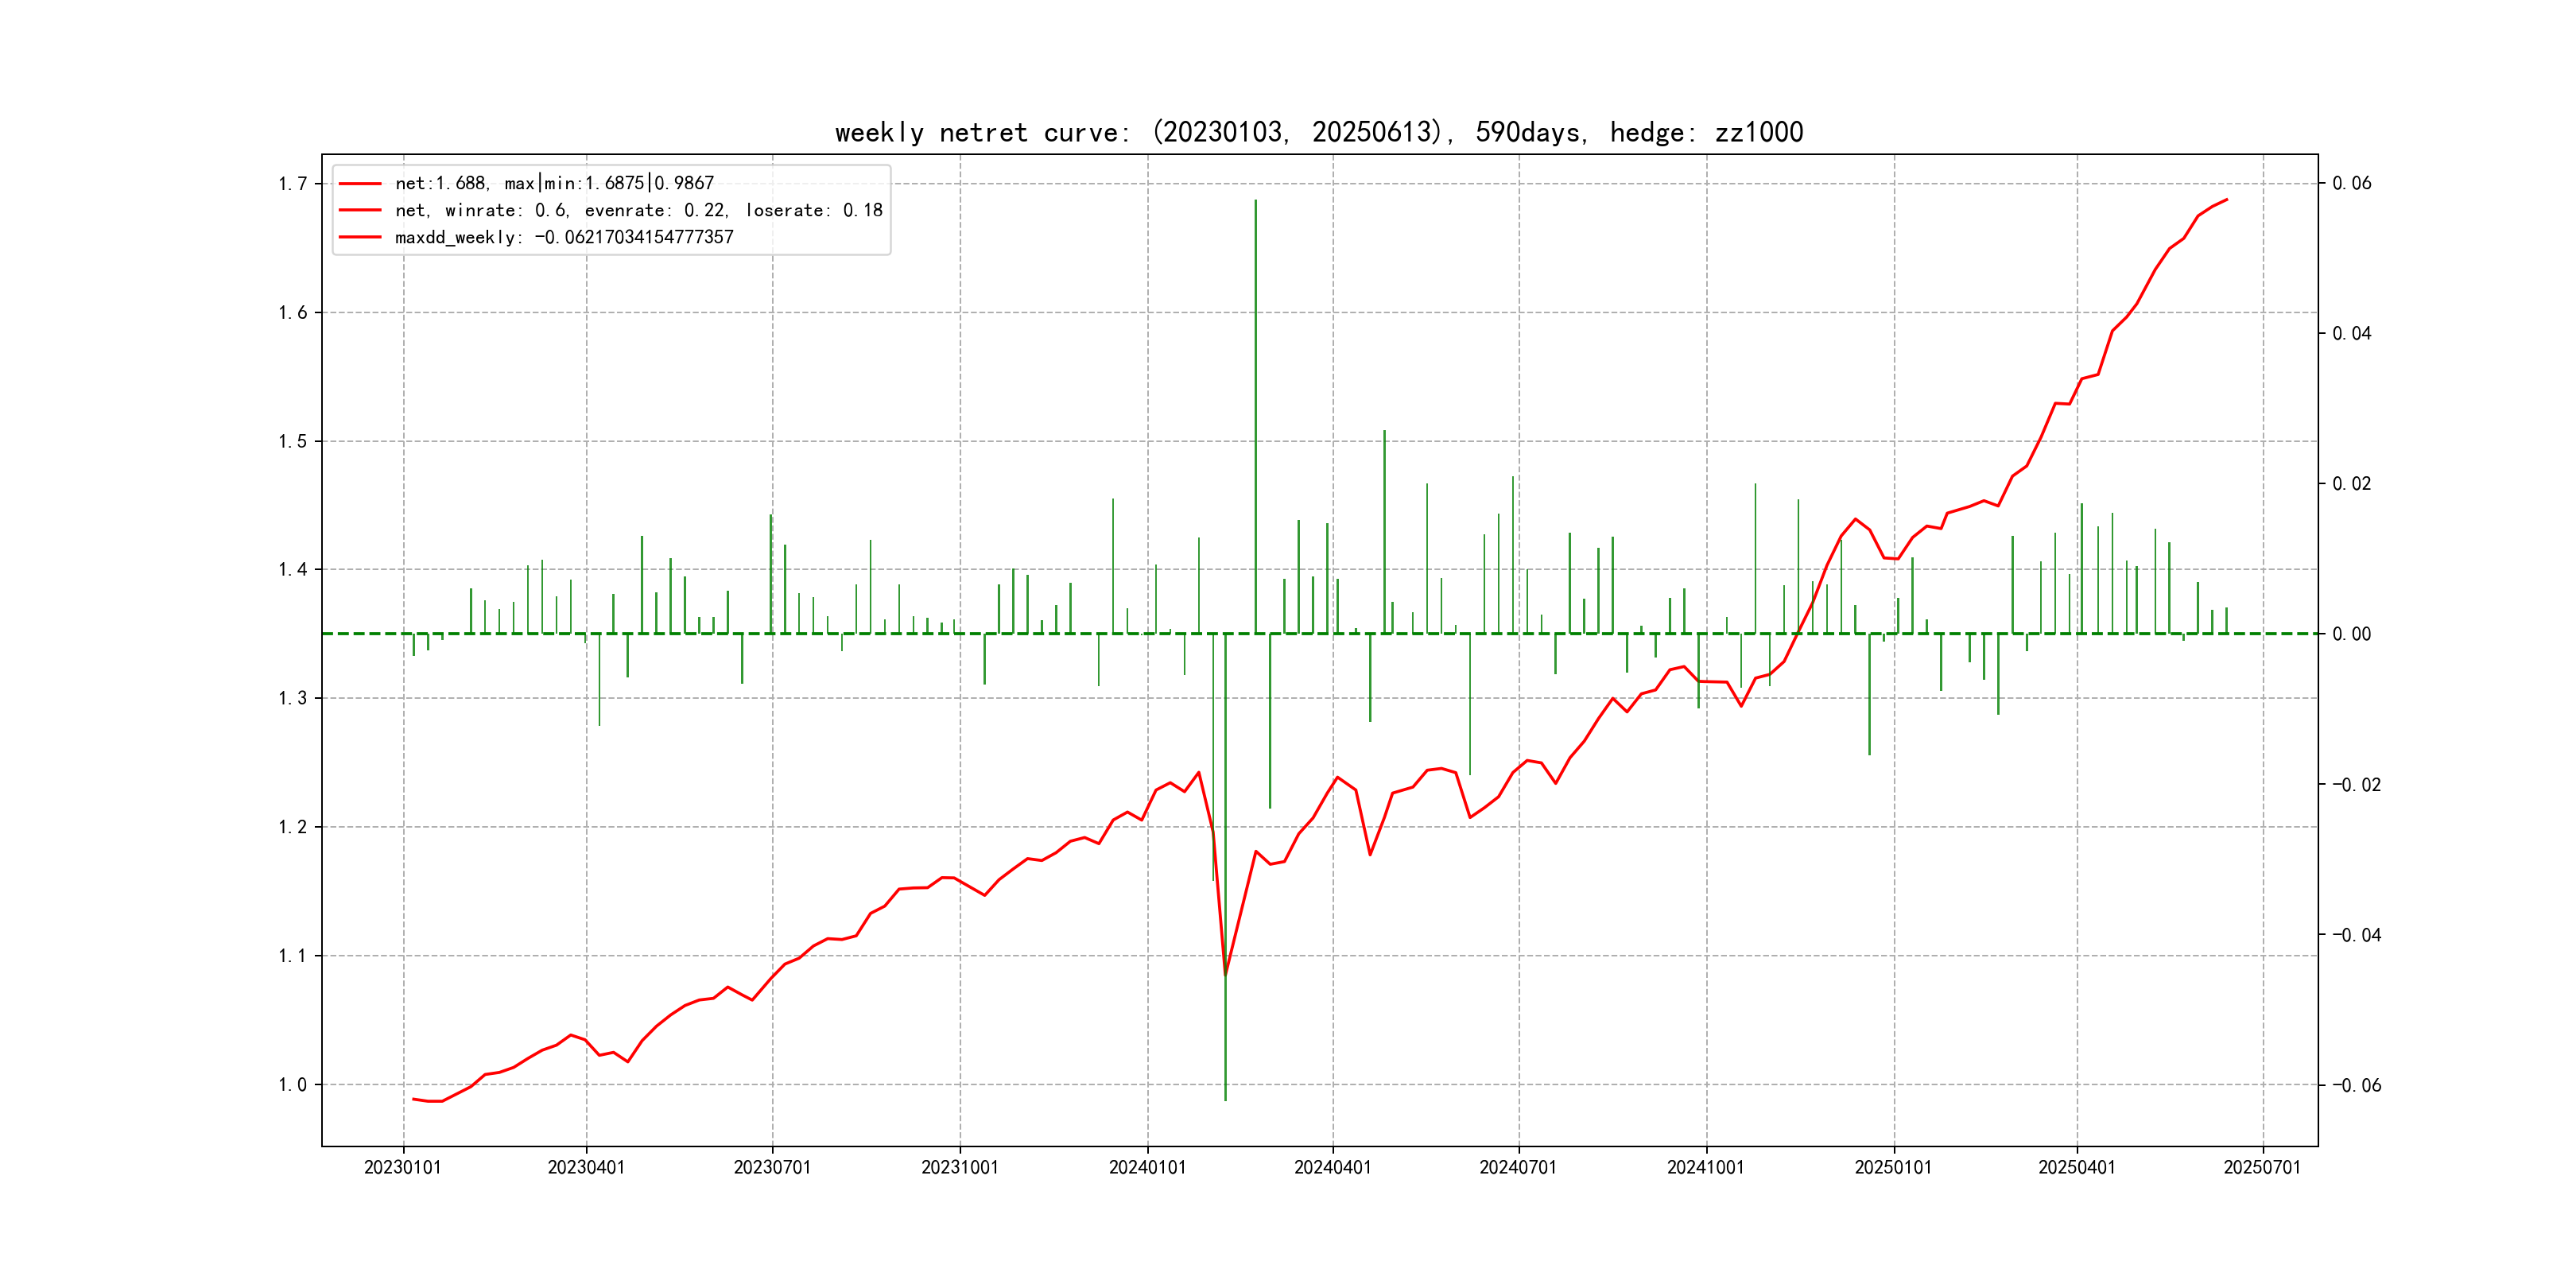Click x-axis date label 20250401
Screen dimensions: 2576x1288
tap(2076, 1167)
